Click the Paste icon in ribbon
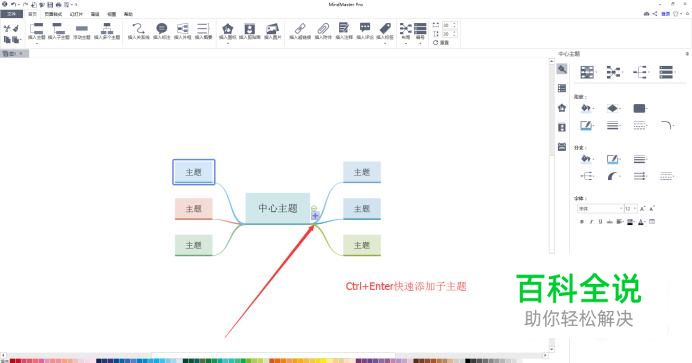Screen dimensions: 692x363 16,40
